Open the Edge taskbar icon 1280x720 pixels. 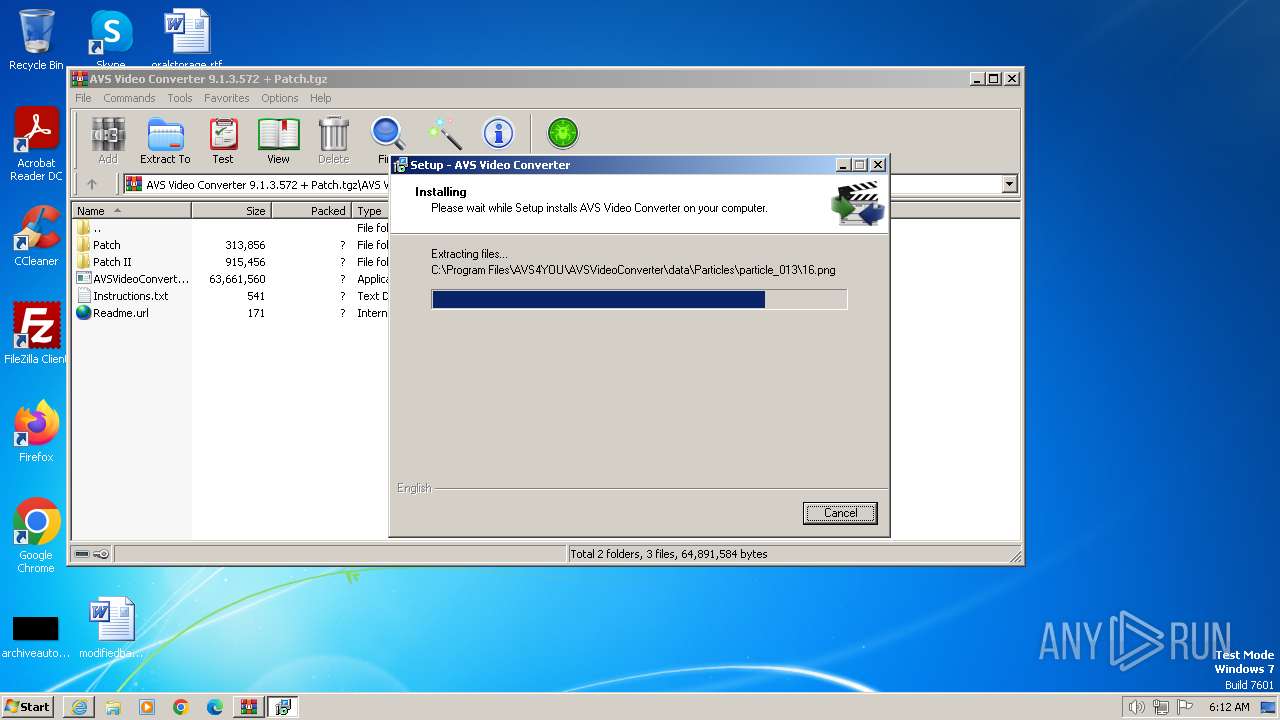click(x=215, y=707)
